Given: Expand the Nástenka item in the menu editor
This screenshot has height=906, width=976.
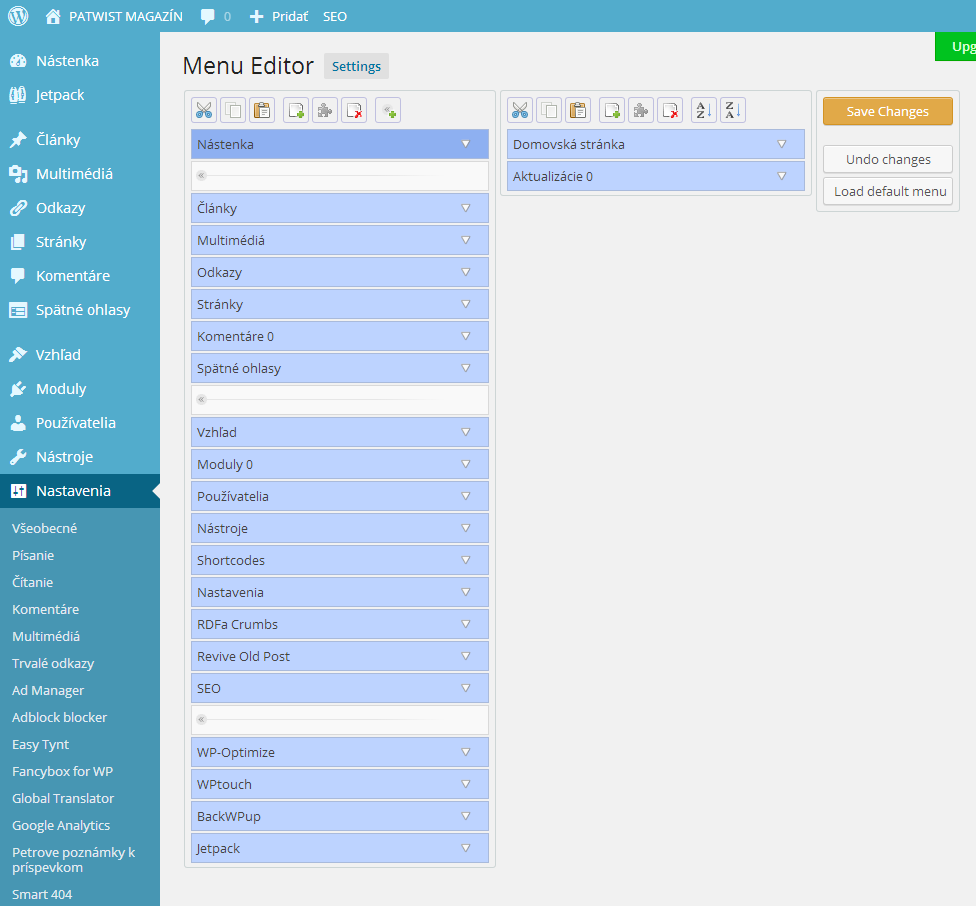Looking at the screenshot, I should coord(466,144).
